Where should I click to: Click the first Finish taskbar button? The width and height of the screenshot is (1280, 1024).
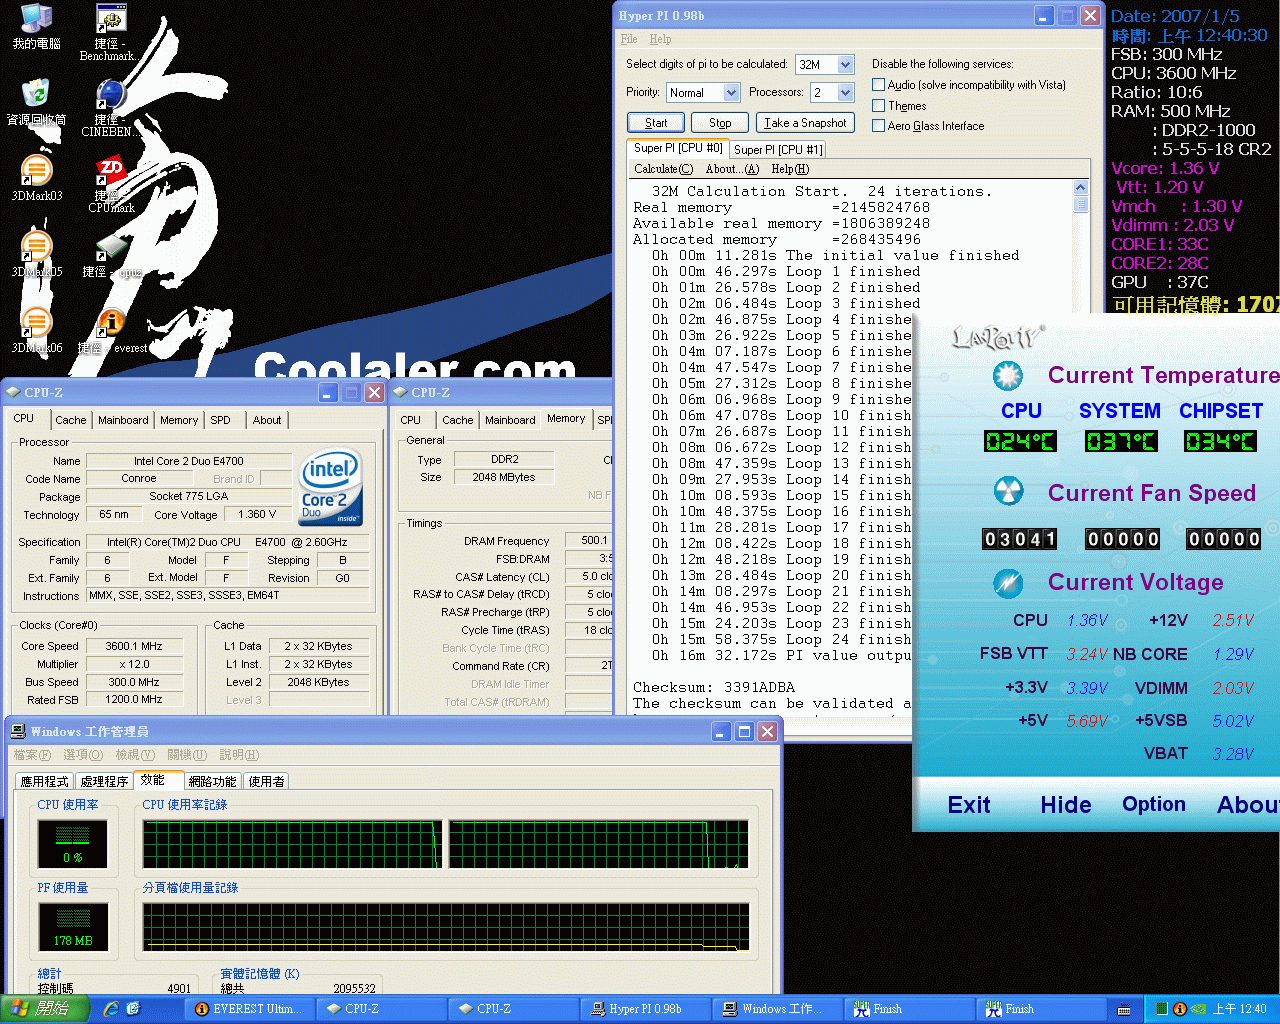click(909, 1009)
